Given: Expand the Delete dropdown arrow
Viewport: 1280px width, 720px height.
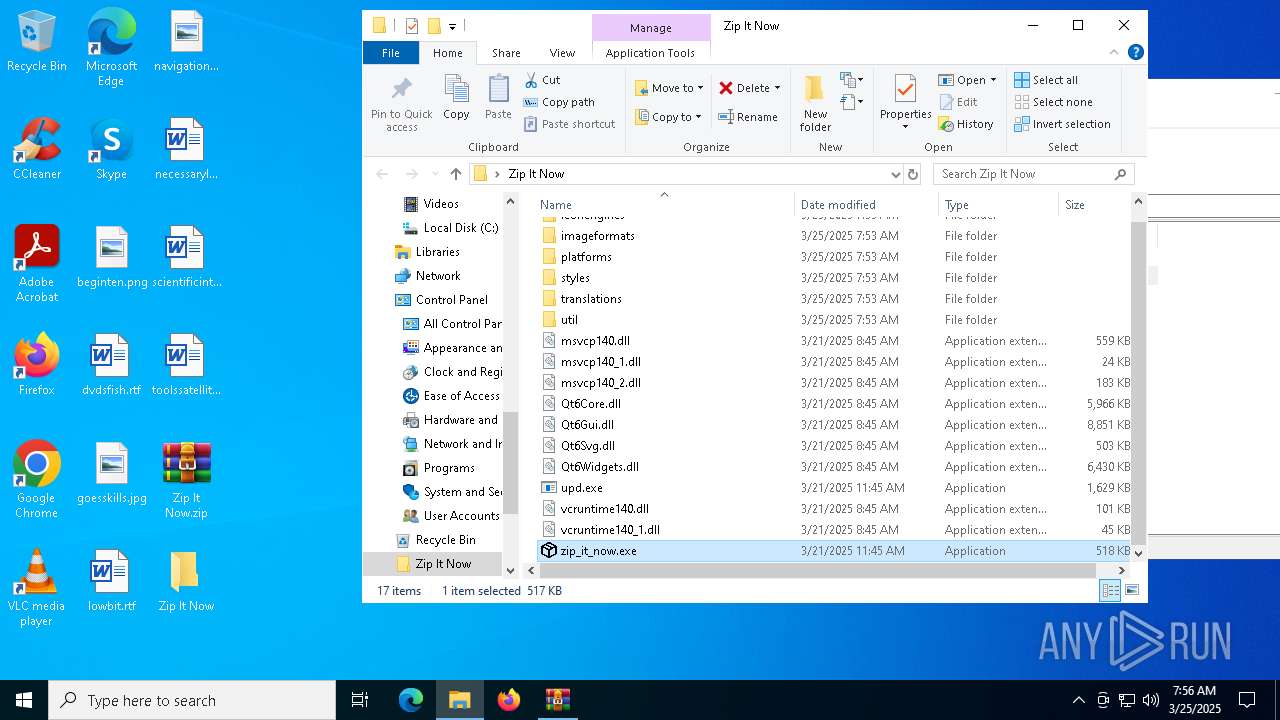Looking at the screenshot, I should tap(777, 88).
